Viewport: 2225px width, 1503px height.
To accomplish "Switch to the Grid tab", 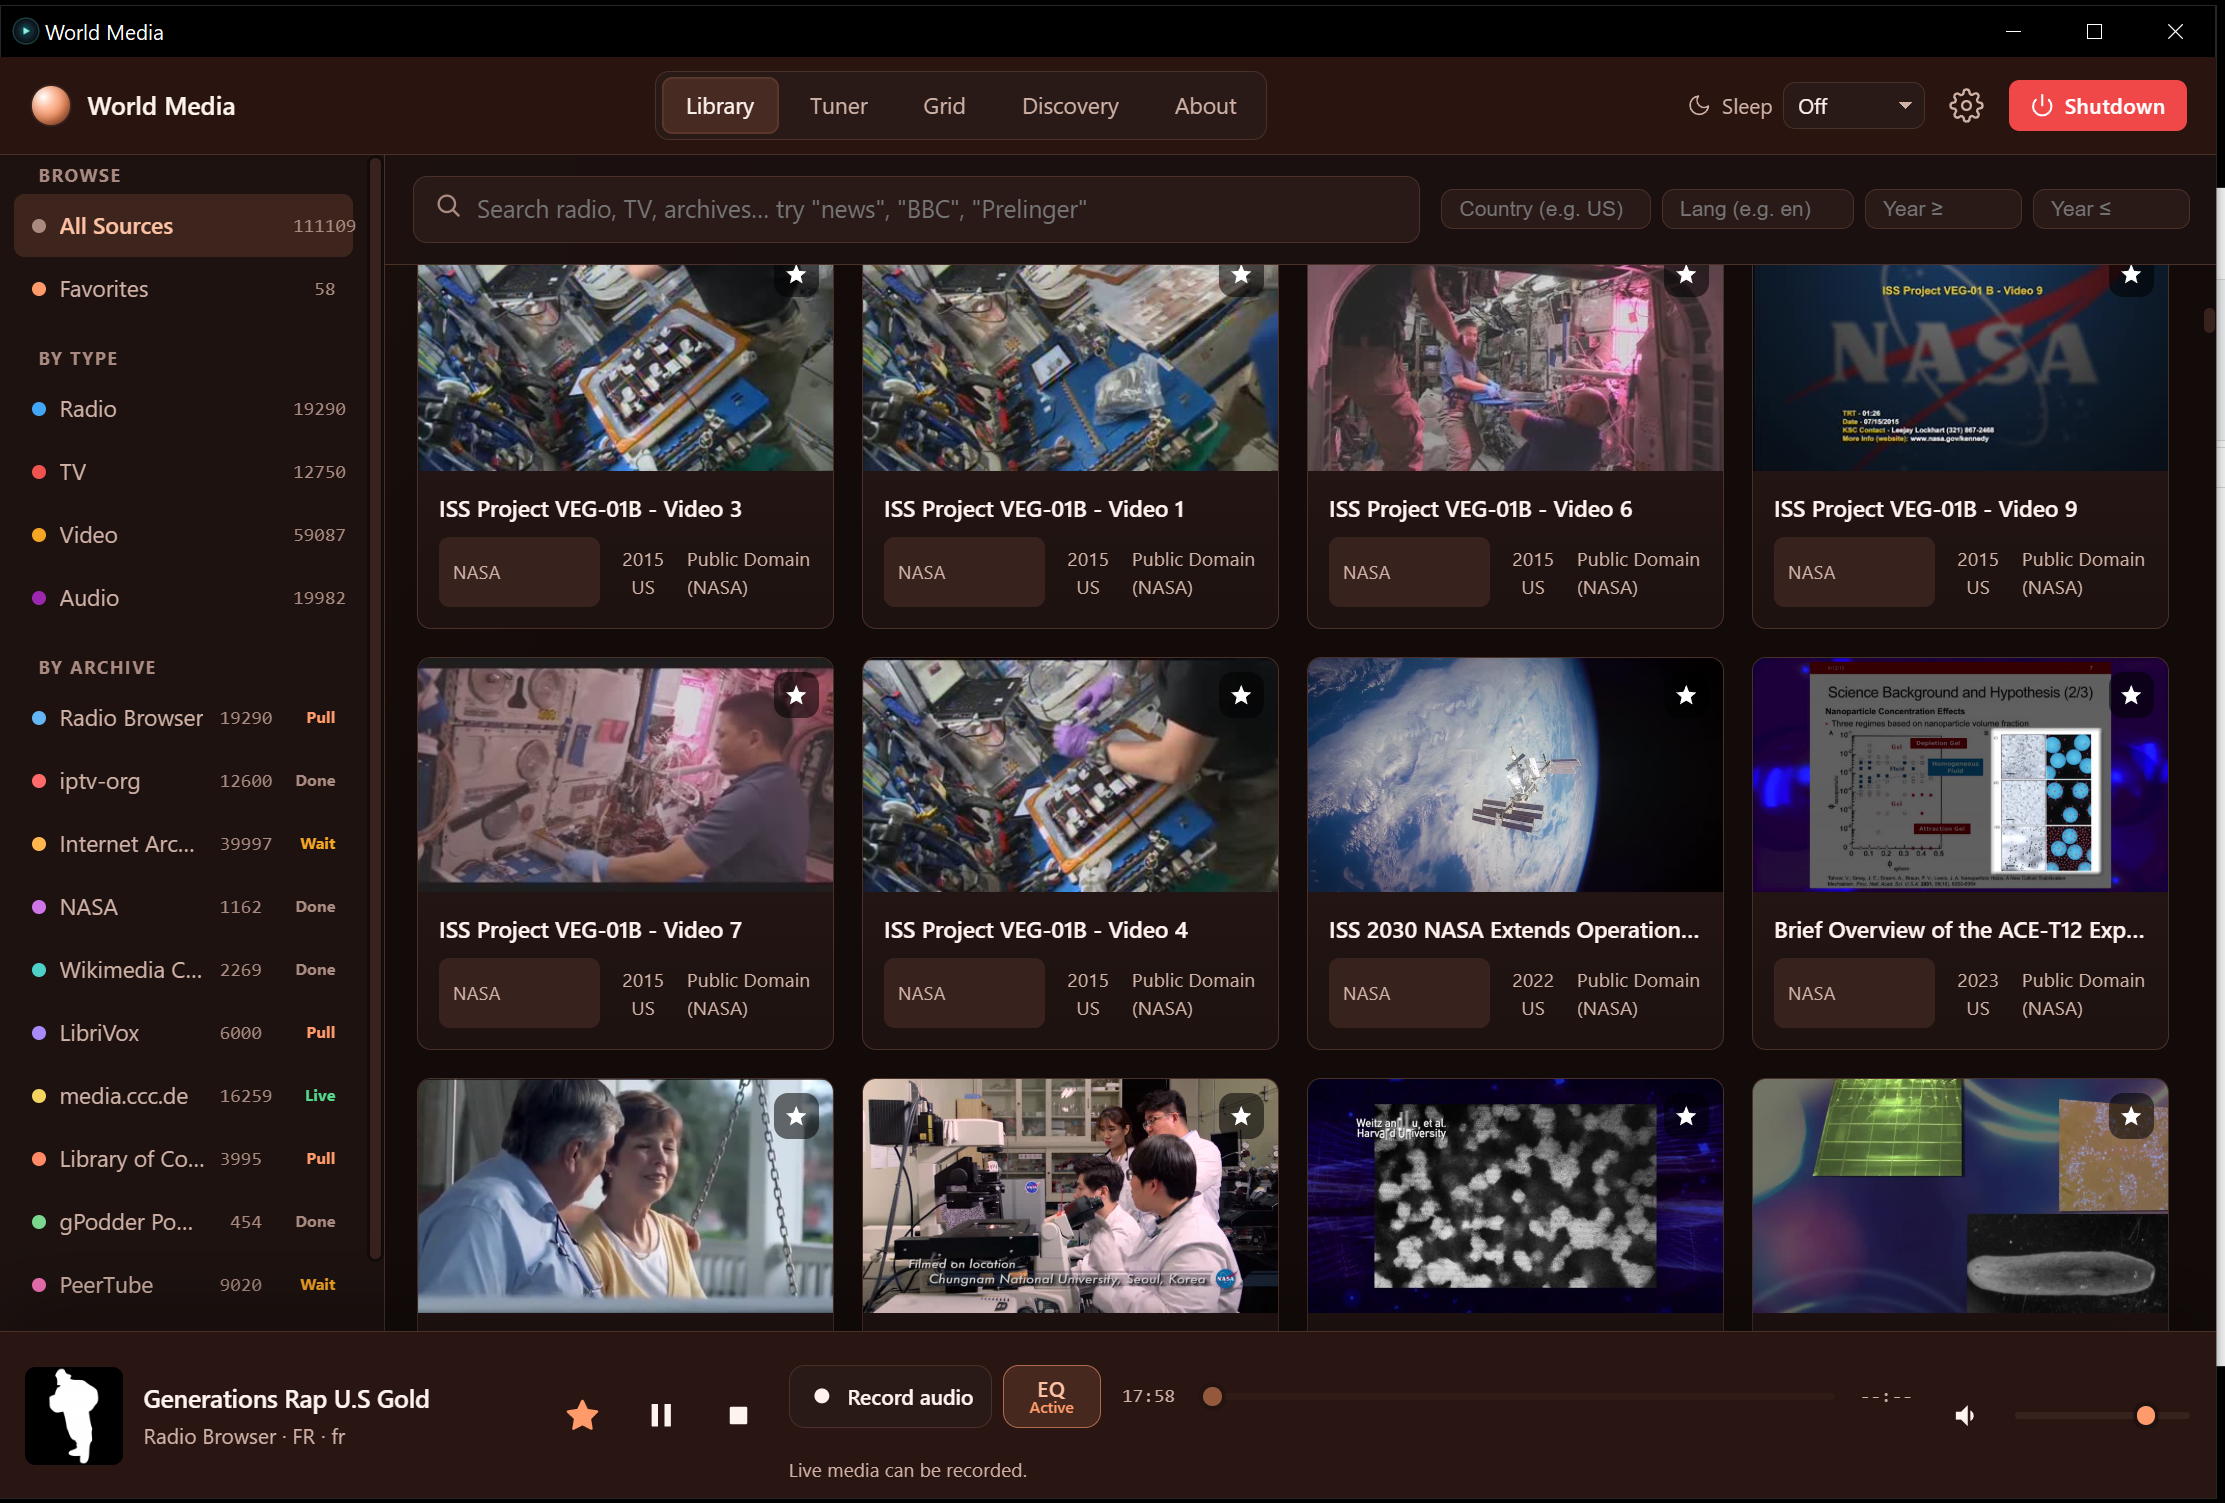I will (x=944, y=106).
